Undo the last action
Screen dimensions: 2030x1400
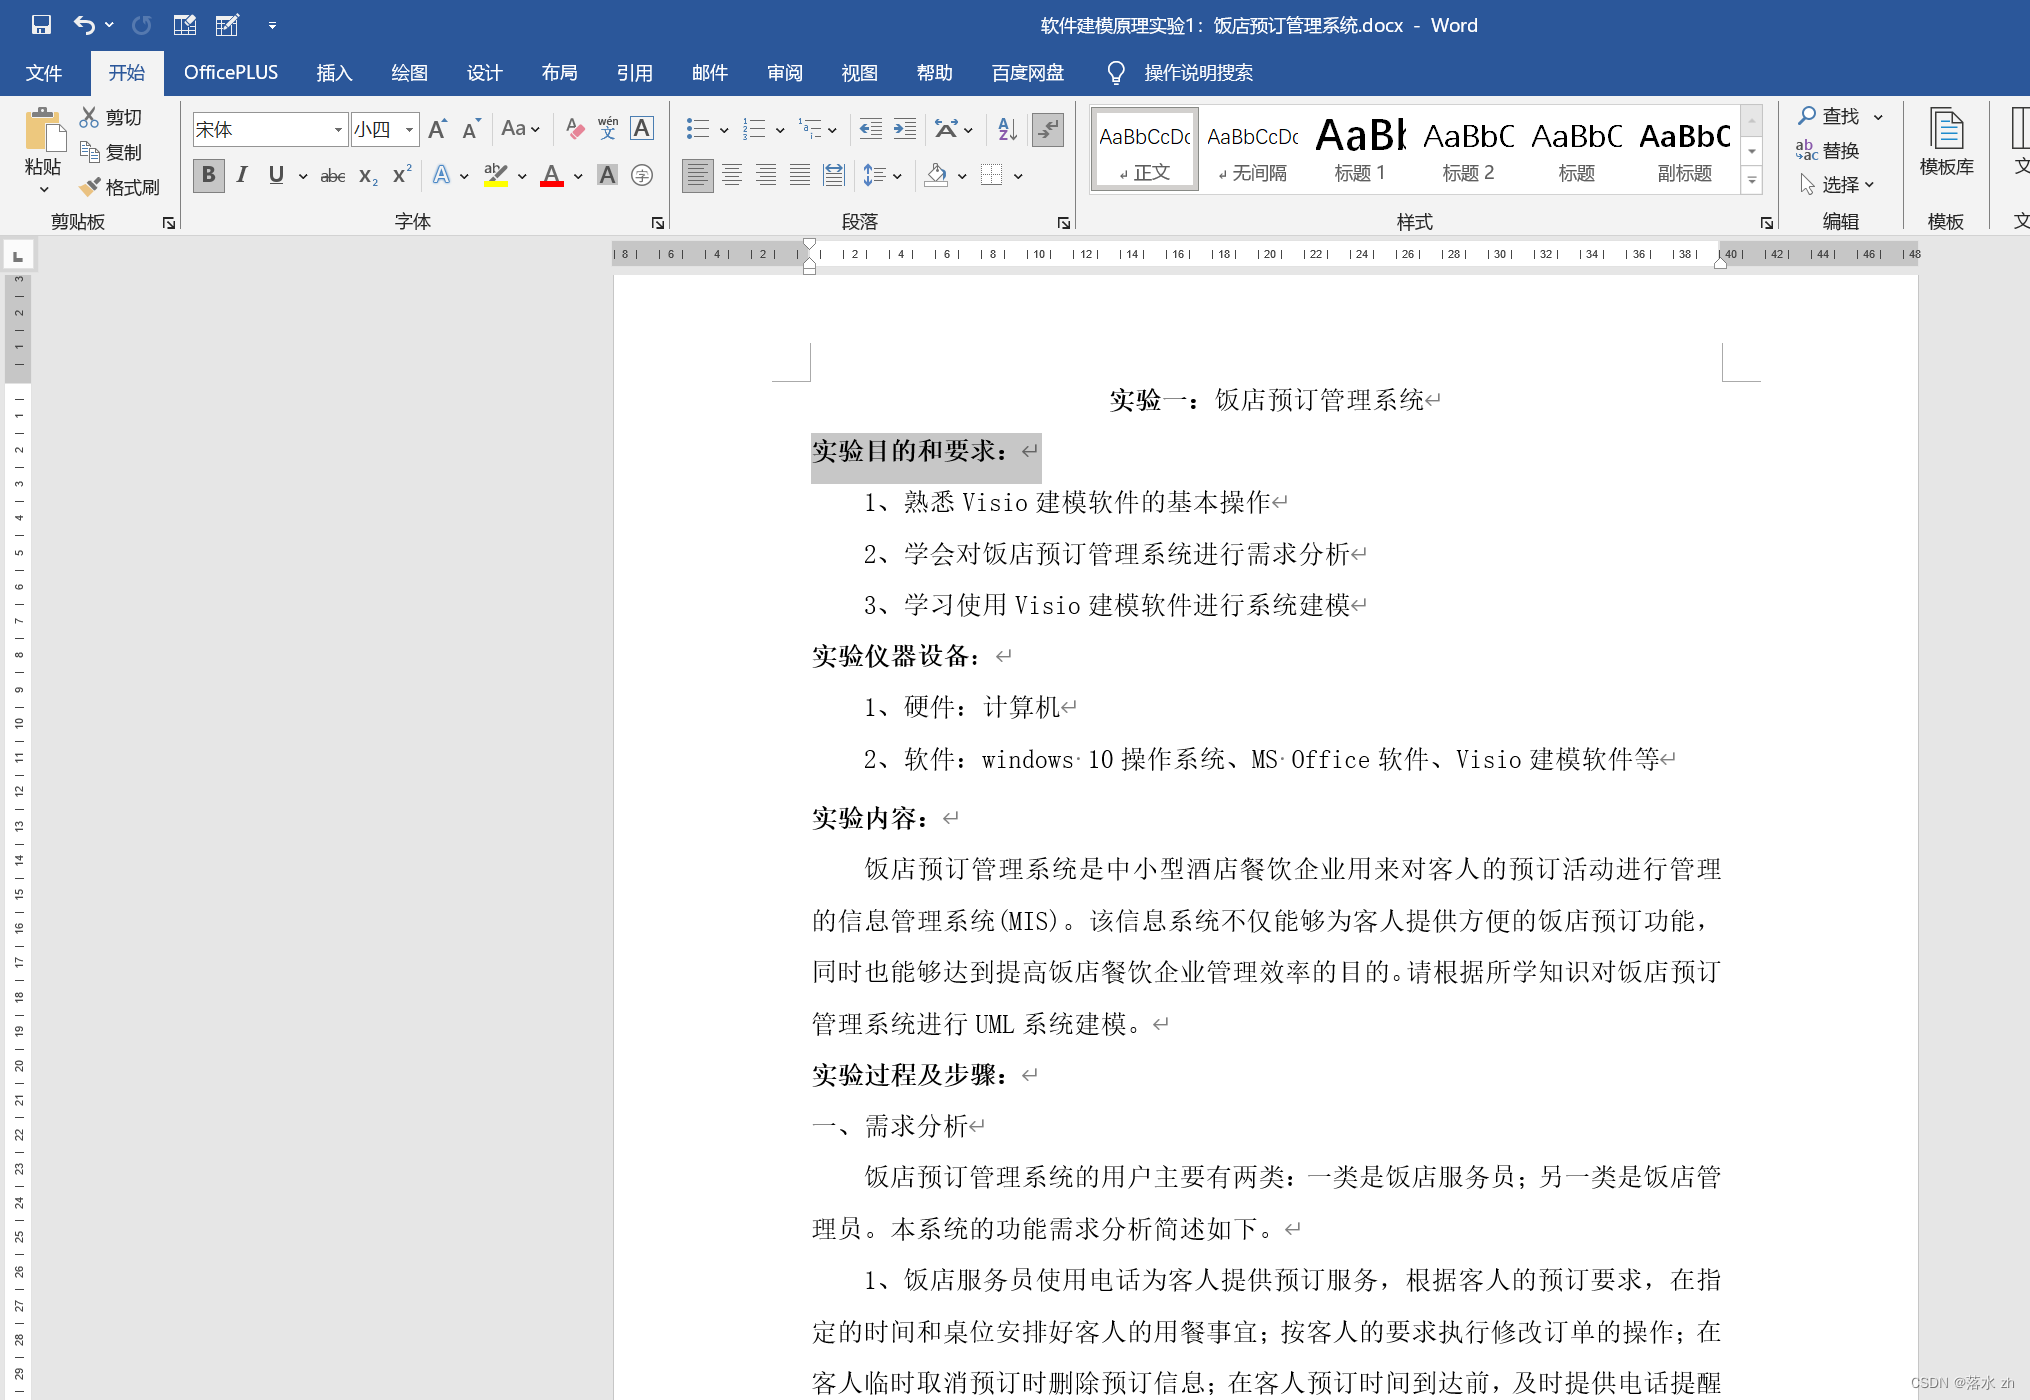click(85, 25)
